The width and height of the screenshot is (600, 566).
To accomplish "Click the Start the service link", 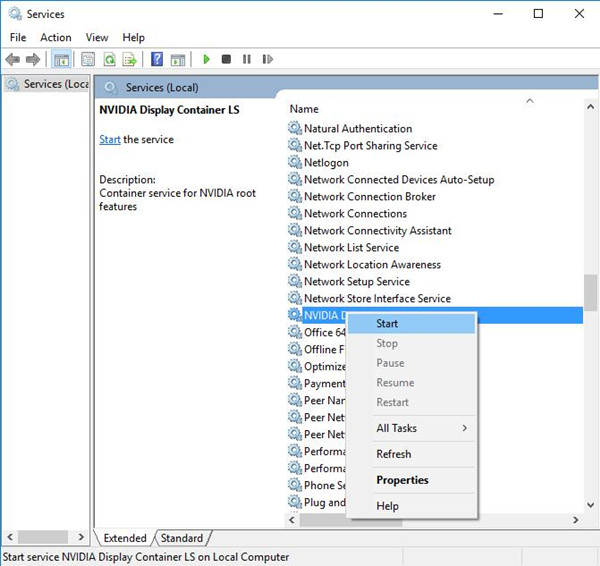I will 110,140.
